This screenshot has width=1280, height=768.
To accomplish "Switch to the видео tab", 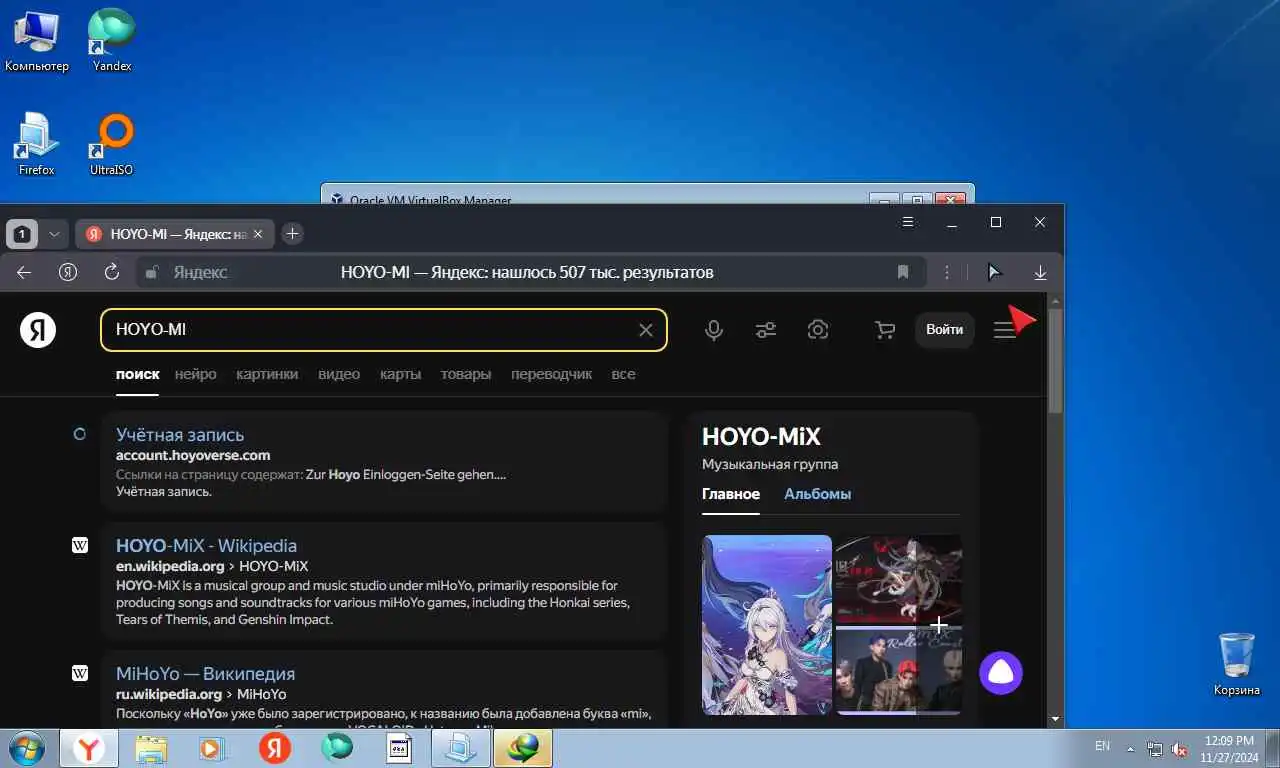I will [x=339, y=374].
